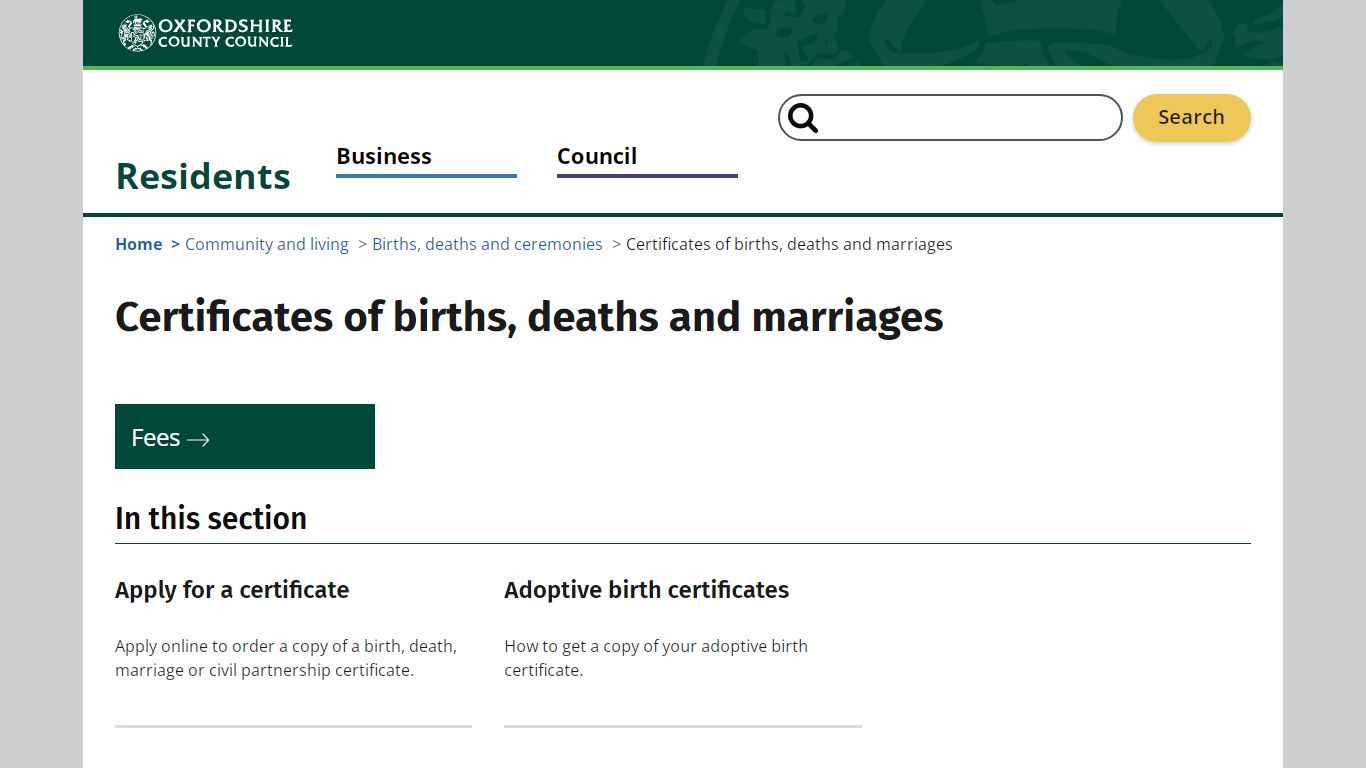Open the green Fees button
Image resolution: width=1366 pixels, height=768 pixels.
245,437
